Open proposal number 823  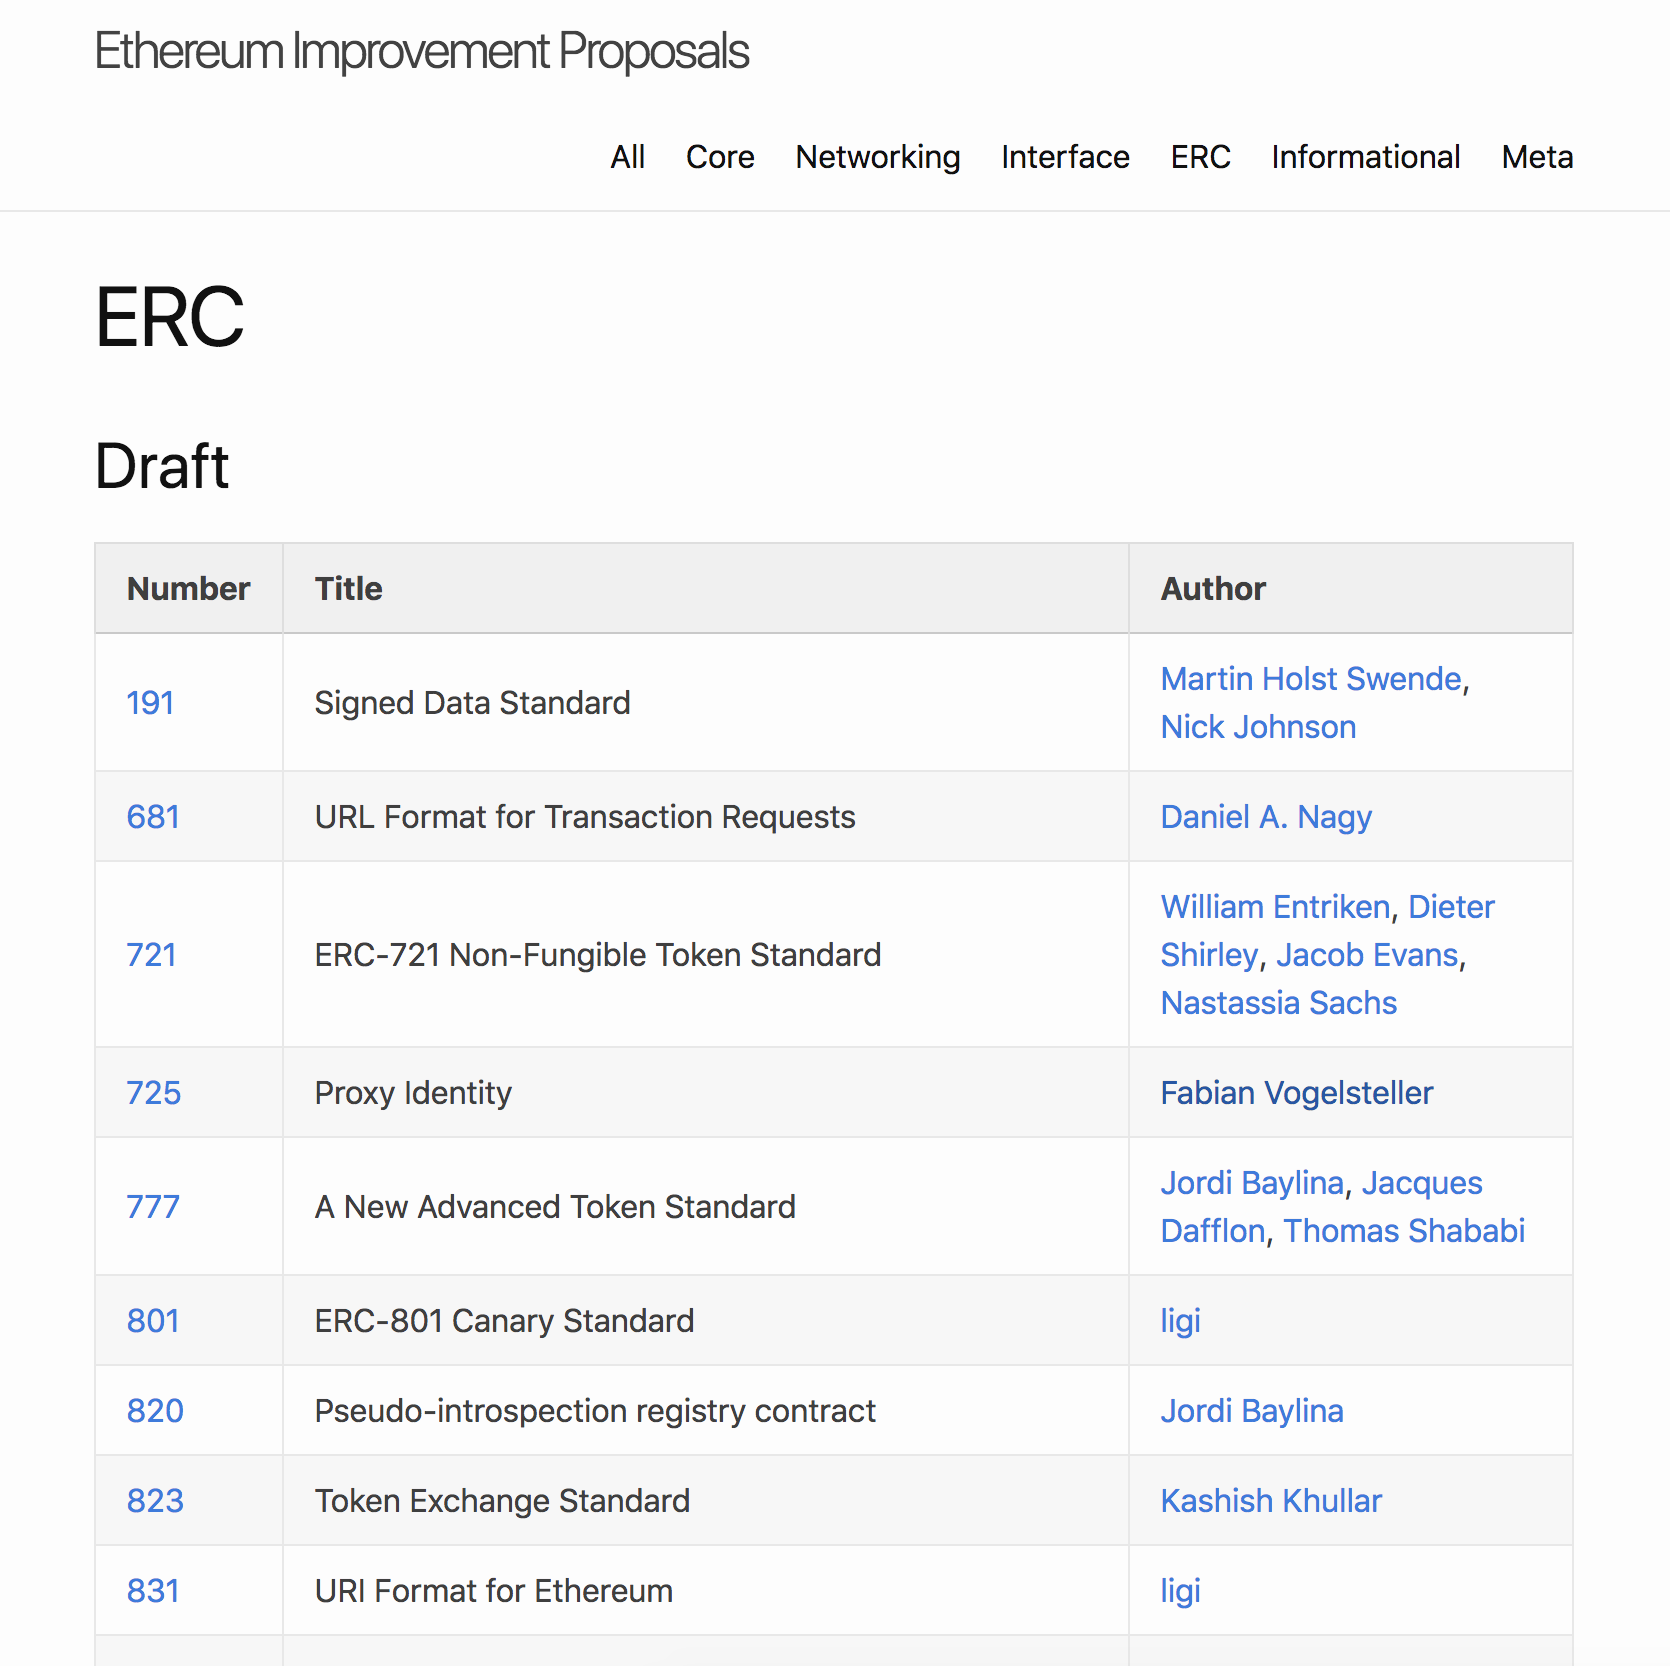coord(155,1501)
